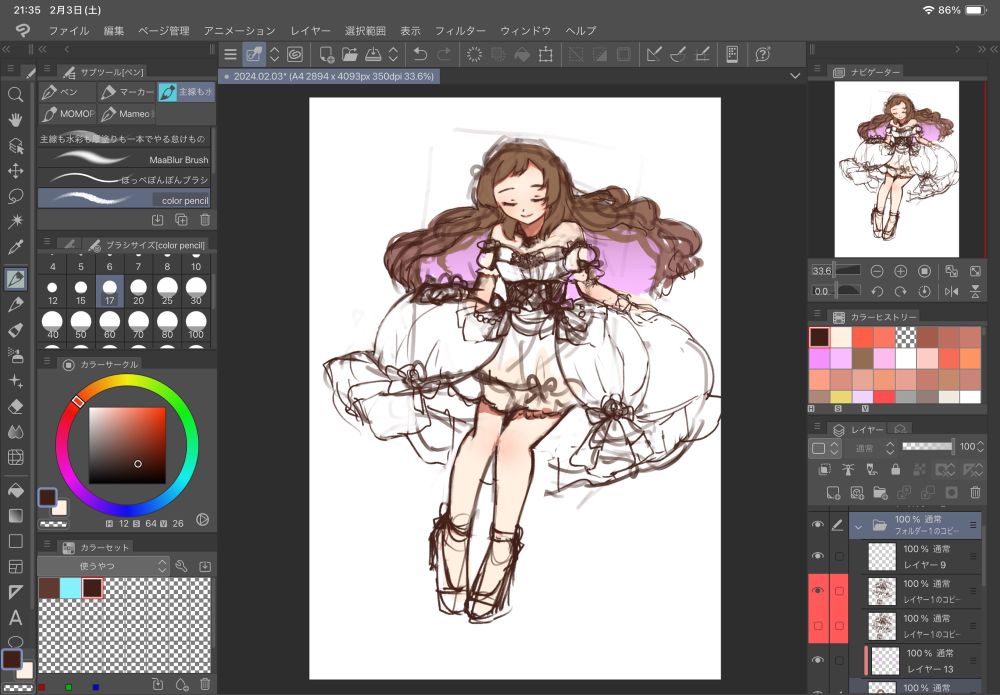Image resolution: width=1000 pixels, height=695 pixels.
Task: Hide the レイヤー 9 layer
Action: (x=818, y=556)
